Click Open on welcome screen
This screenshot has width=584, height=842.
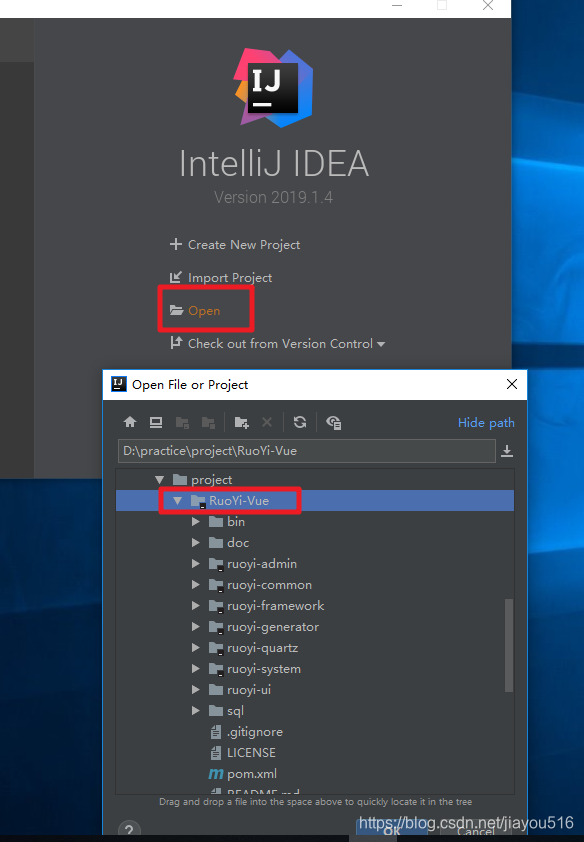195,311
